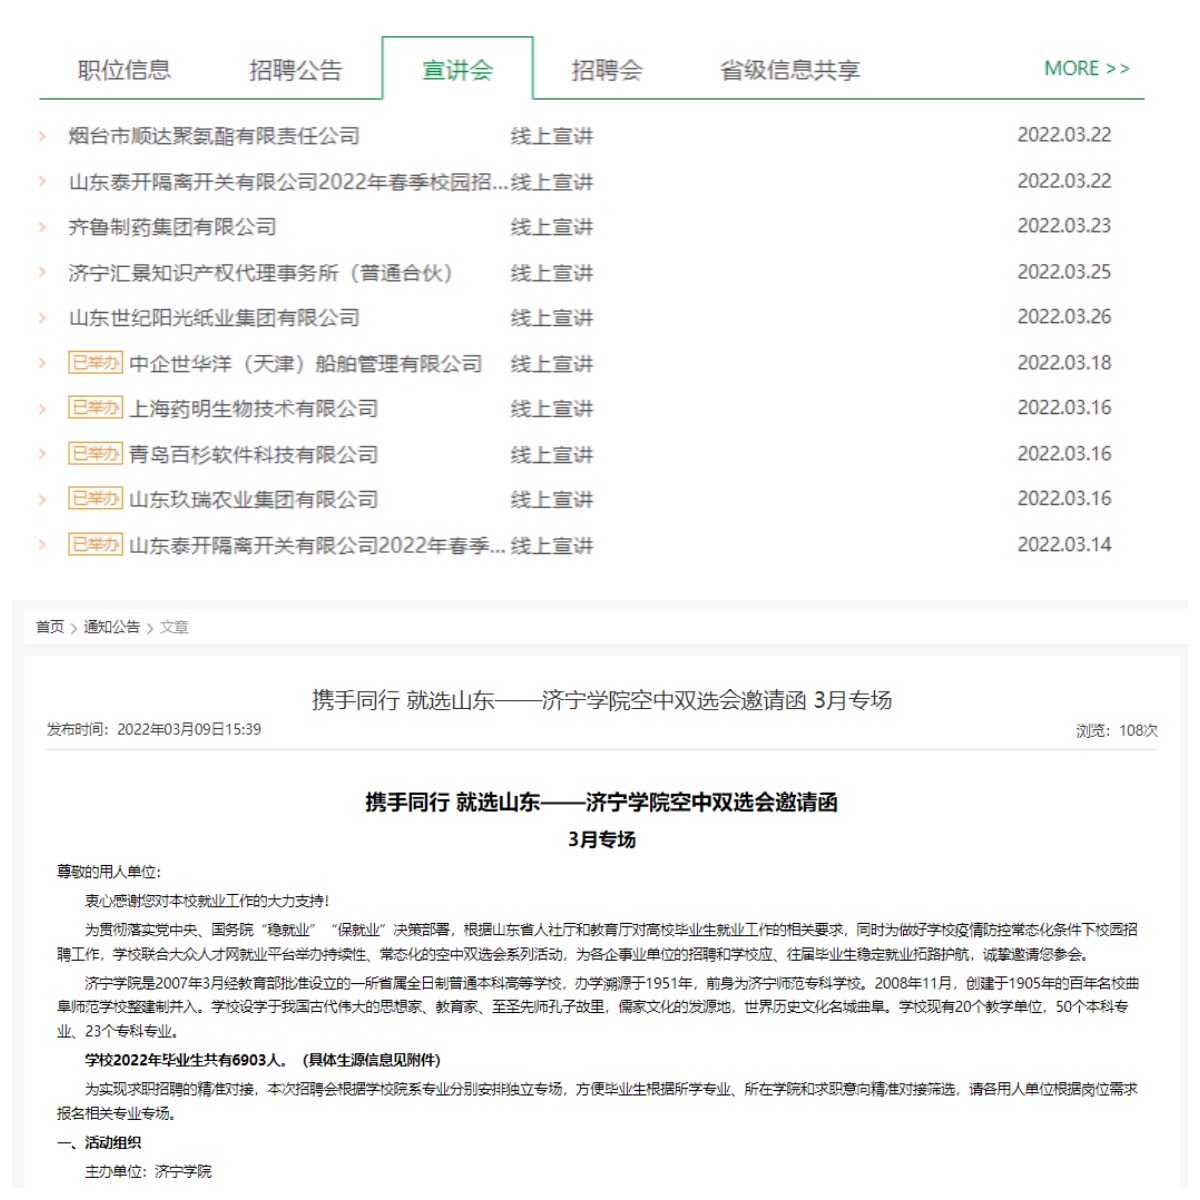Open 齐鲁制药集团有限公司 listing
The image size is (1200, 1200).
tap(172, 227)
